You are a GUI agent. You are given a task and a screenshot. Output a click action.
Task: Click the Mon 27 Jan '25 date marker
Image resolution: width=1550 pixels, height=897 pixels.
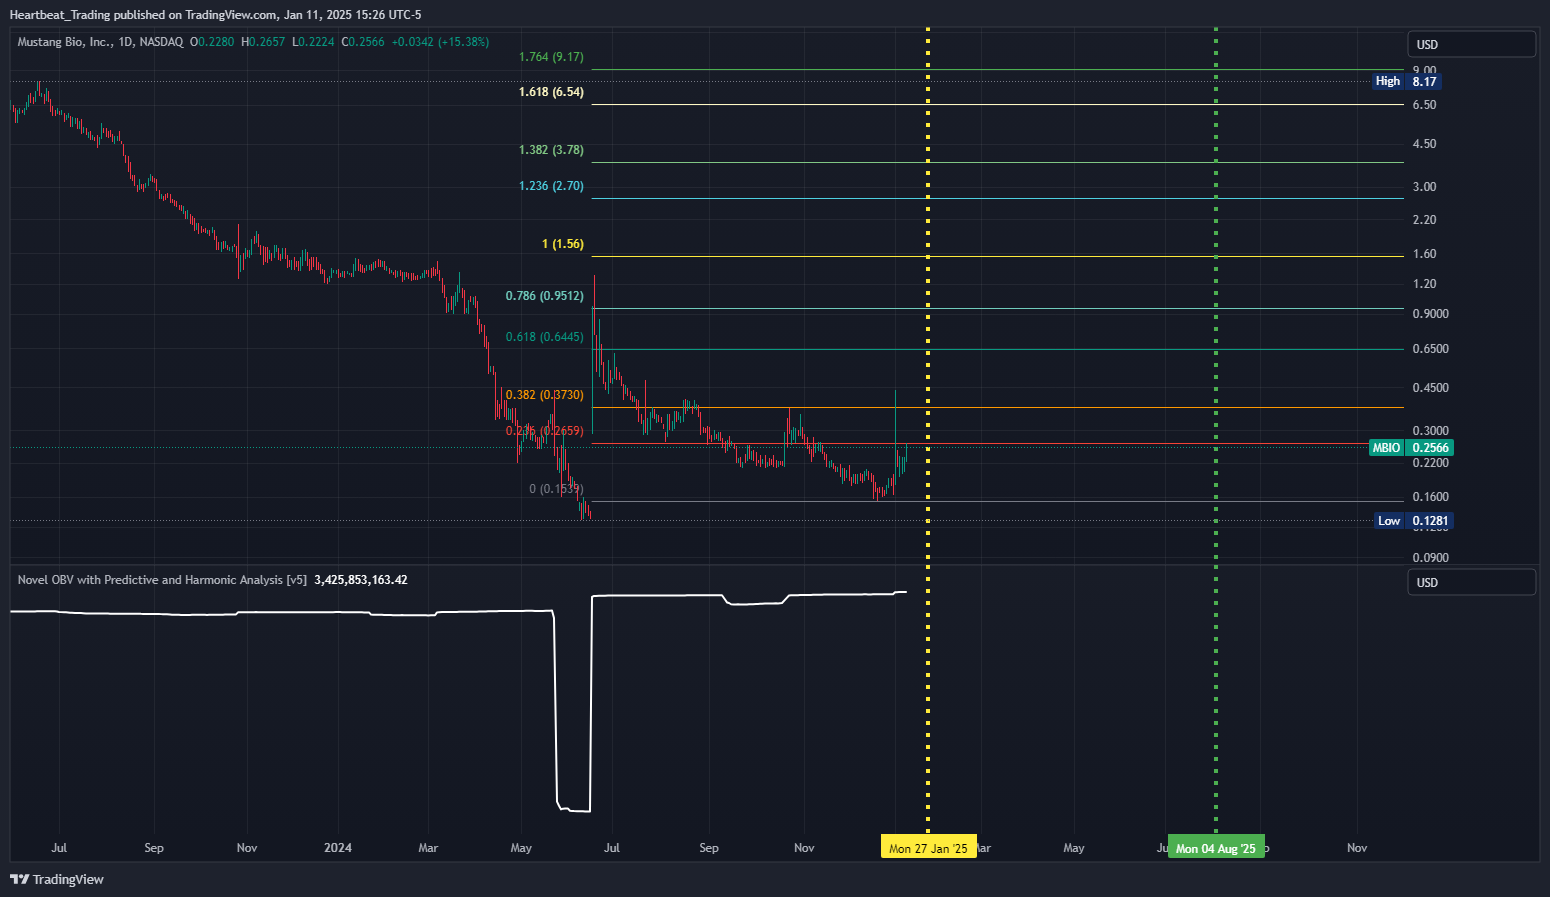pos(928,848)
